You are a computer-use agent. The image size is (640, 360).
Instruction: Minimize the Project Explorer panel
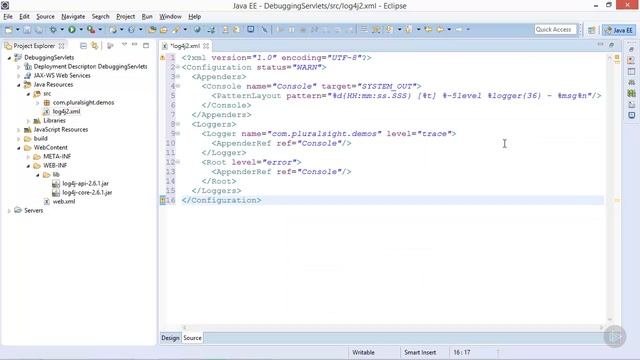[x=135, y=44]
